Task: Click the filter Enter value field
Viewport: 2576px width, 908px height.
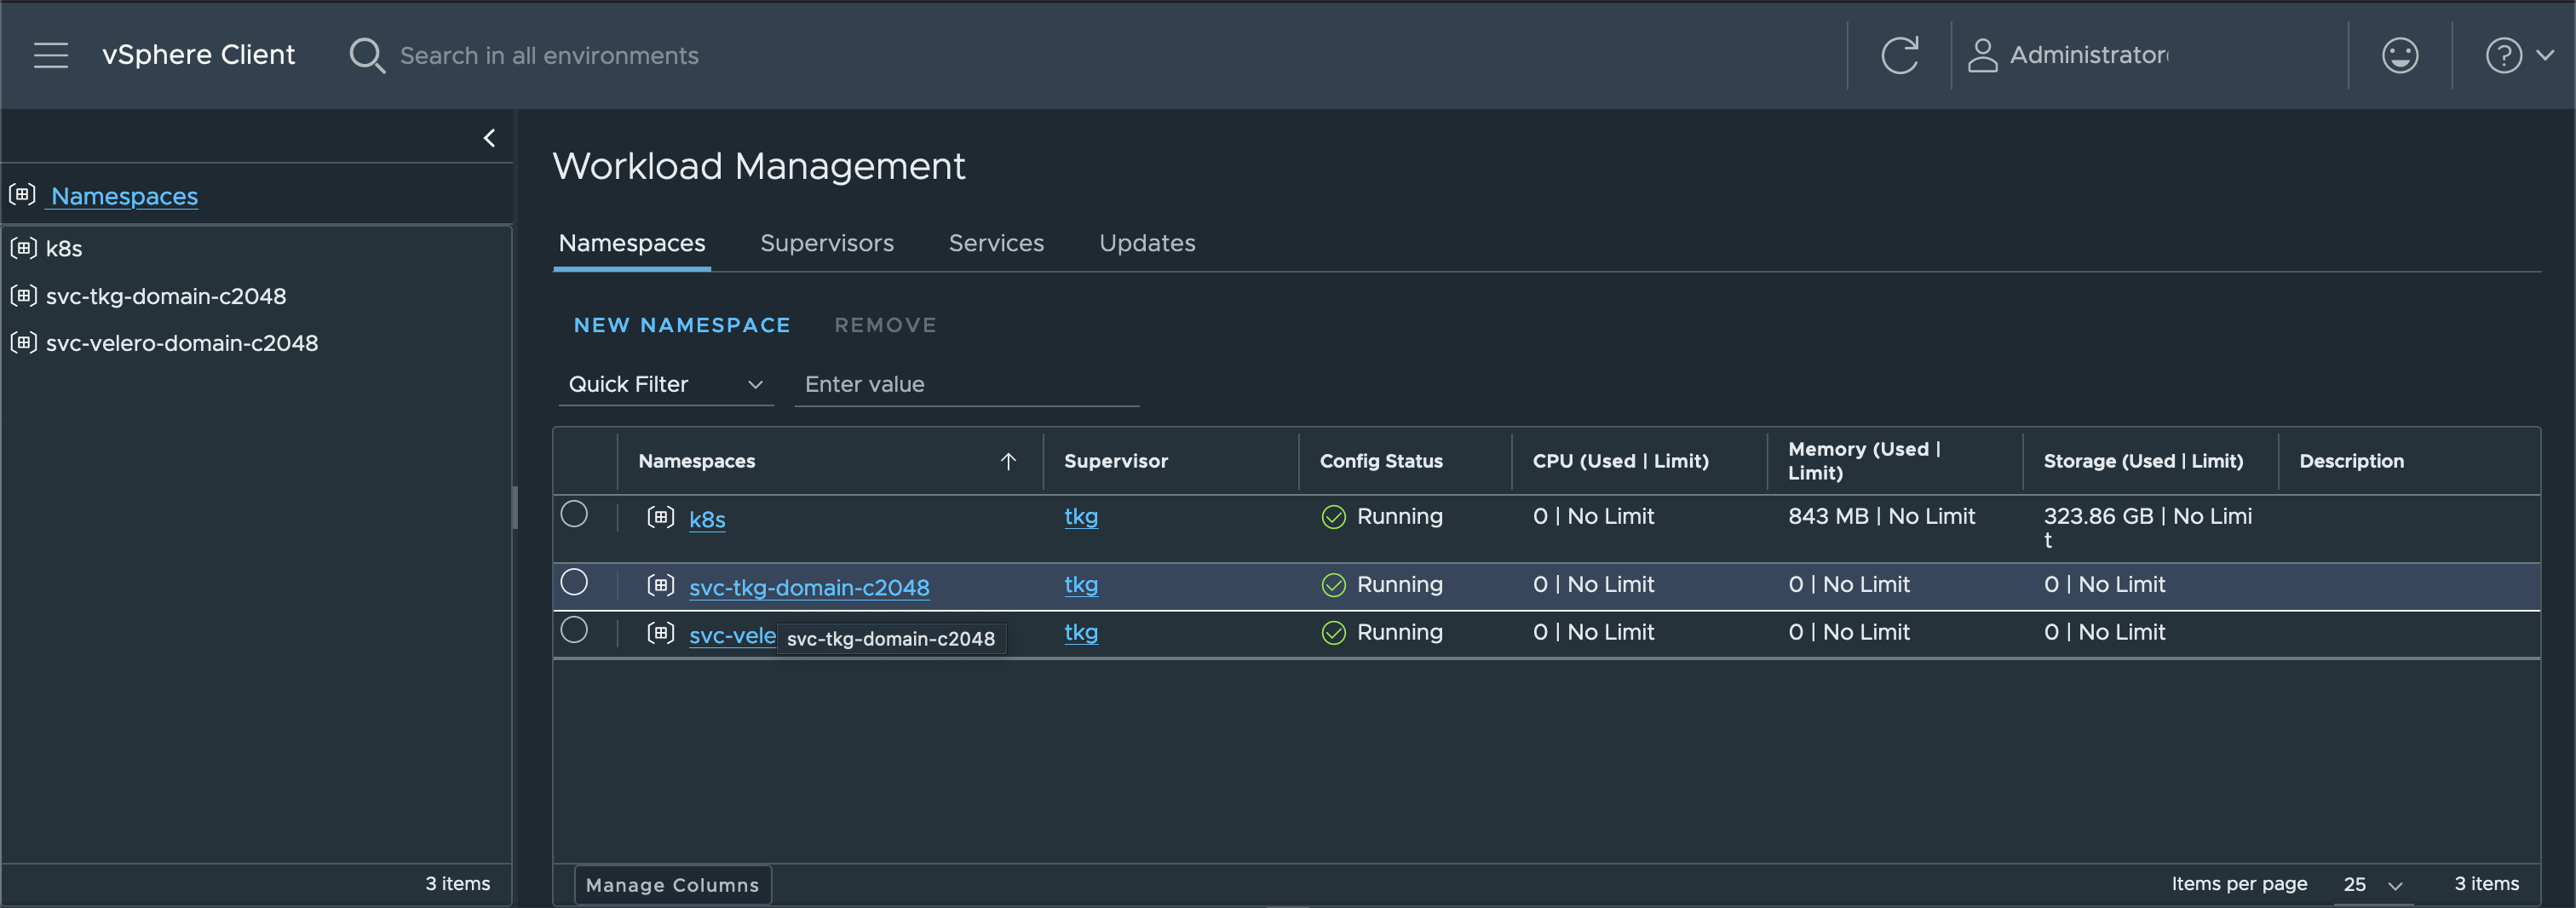Action: click(966, 385)
